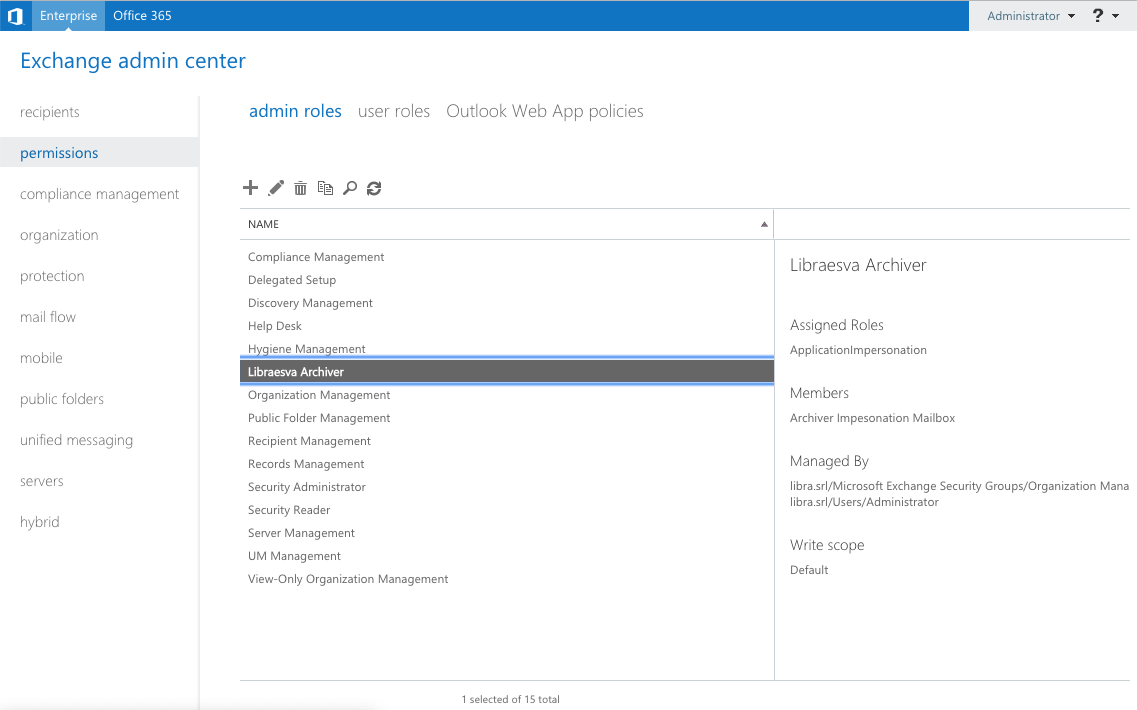The image size is (1137, 710).
Task: Click Default write scope value
Action: 809,570
